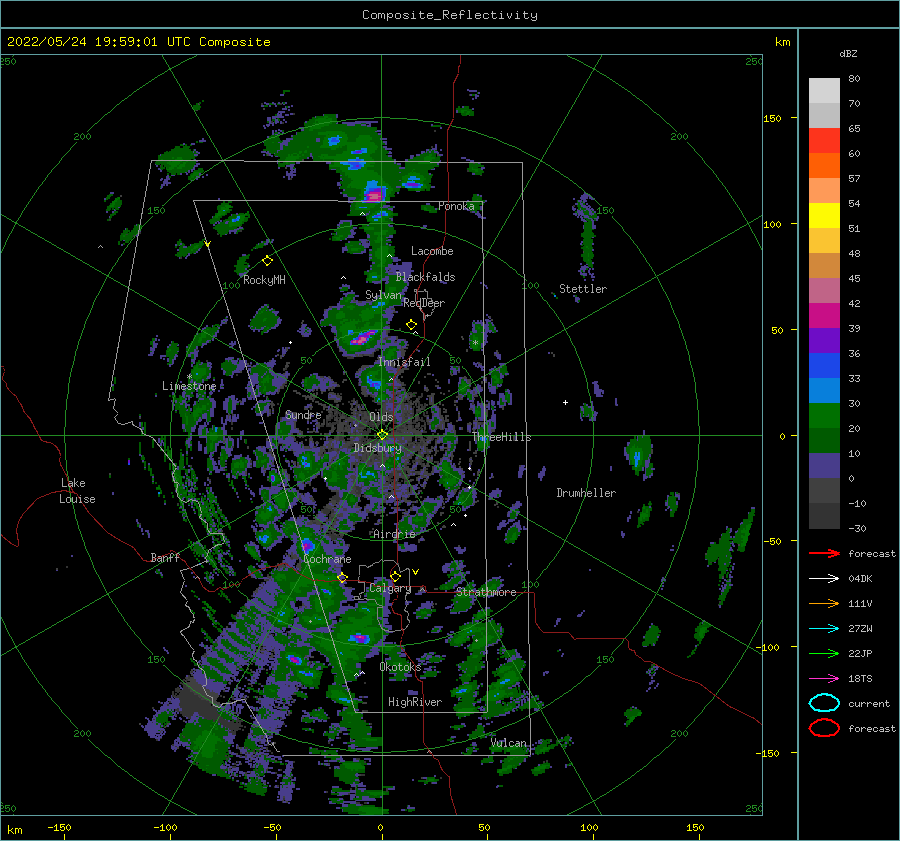
Task: Click the Olds label near radar center
Action: click(381, 417)
